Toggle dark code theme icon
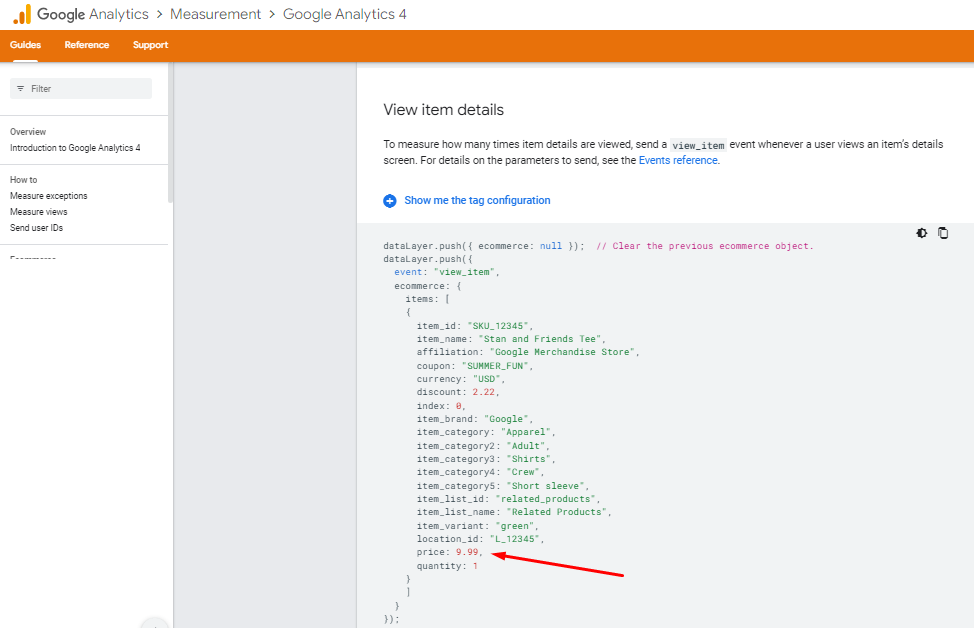The height and width of the screenshot is (628, 974). click(922, 233)
